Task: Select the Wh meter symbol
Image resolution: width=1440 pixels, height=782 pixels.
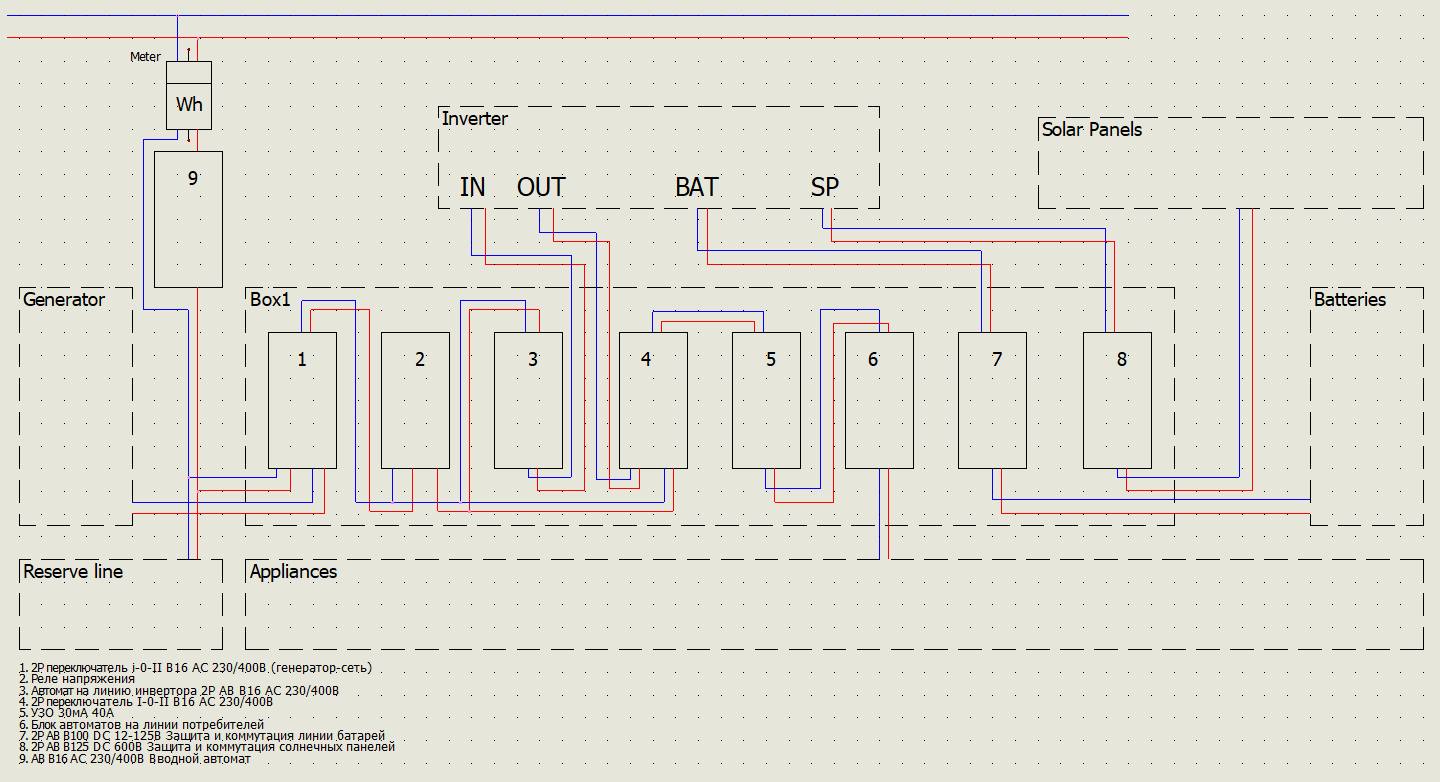Action: [x=189, y=95]
